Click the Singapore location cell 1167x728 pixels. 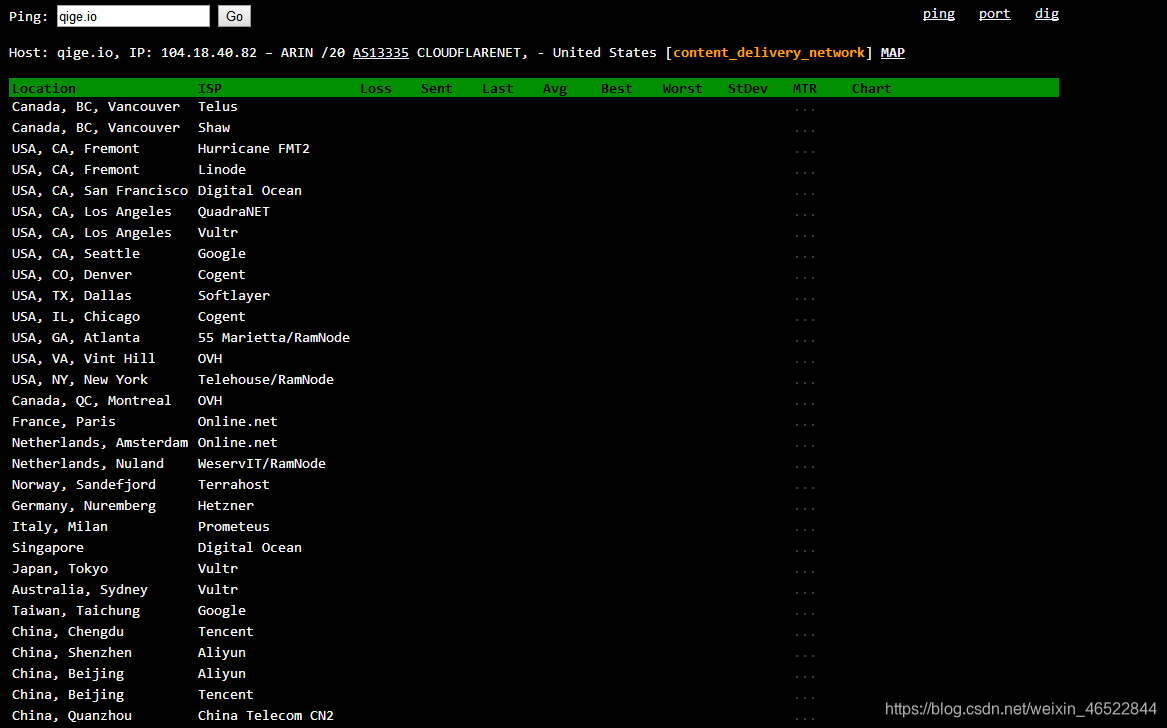[48, 547]
